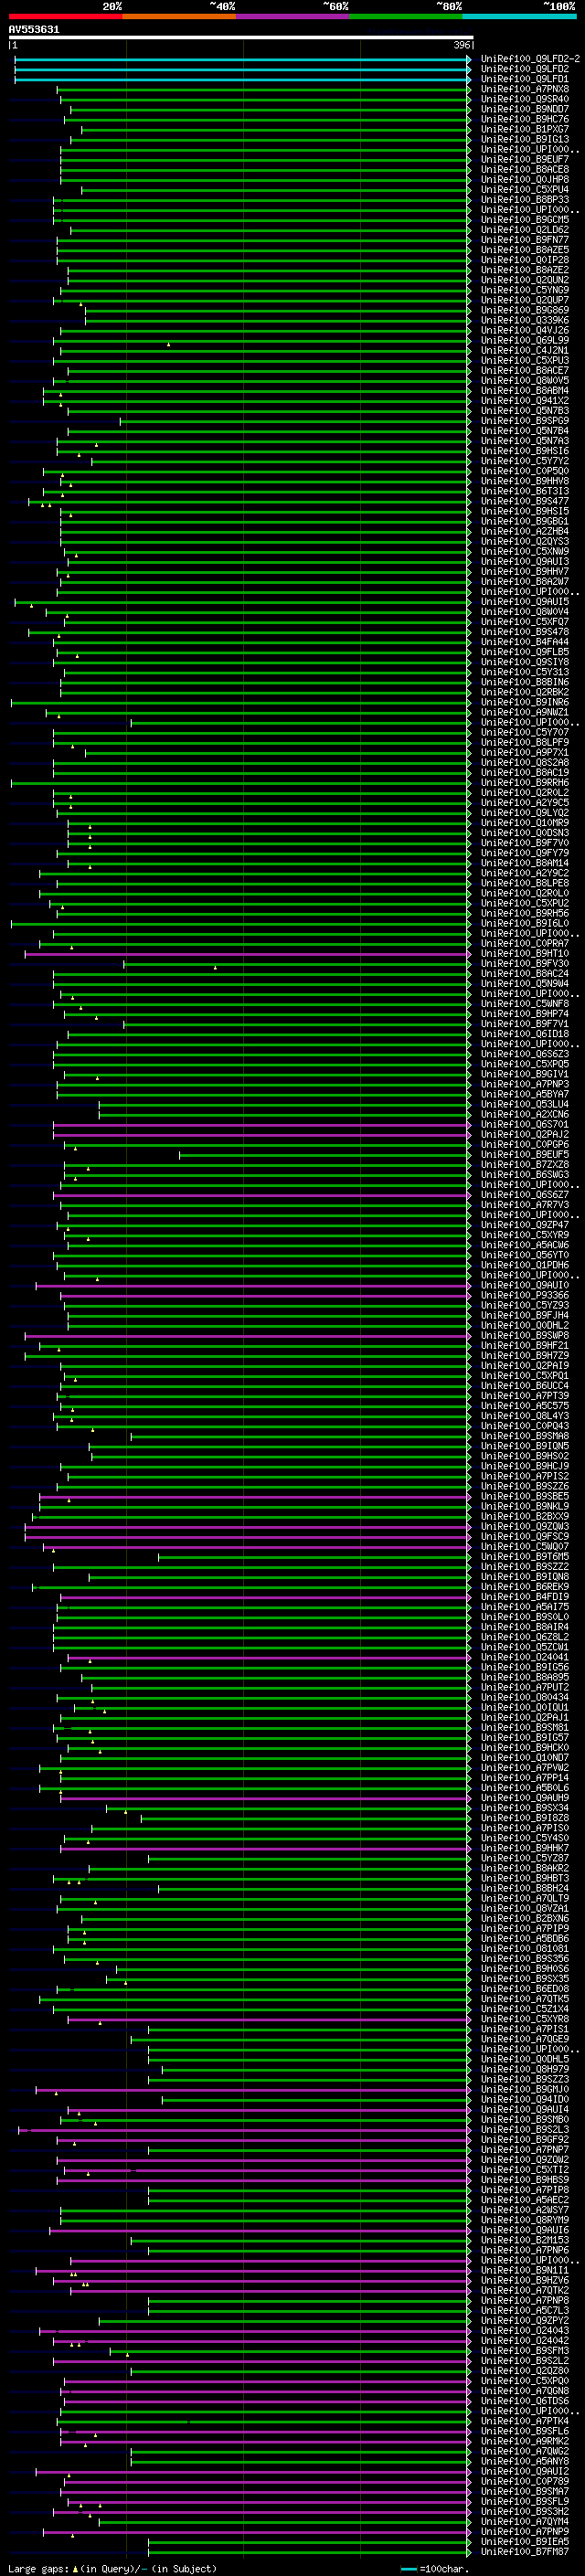Click the purple alignment bar of UniRef100_Q6S701
Viewport: 585px width, 2576px height.
261,1125
